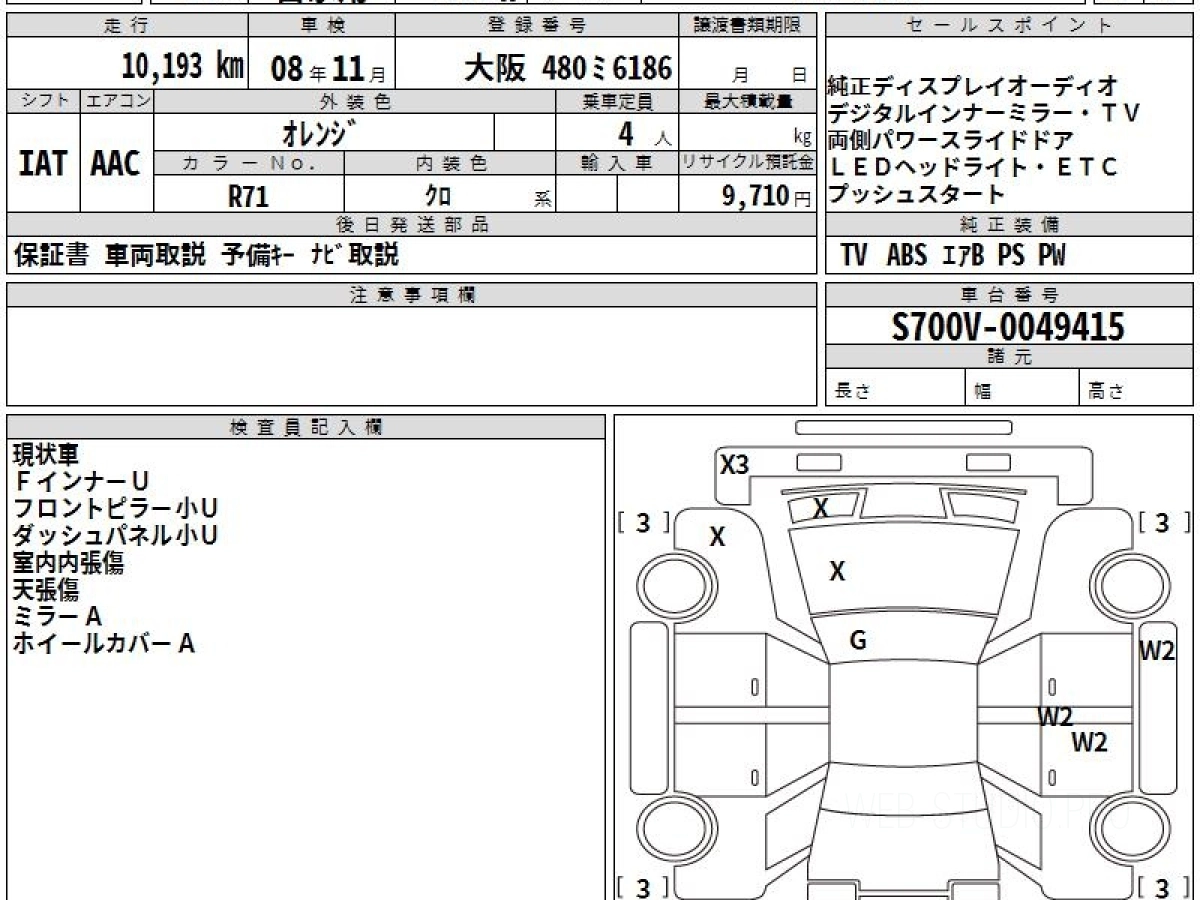
Task: Click the G mark on car diagram
Action: 857,641
